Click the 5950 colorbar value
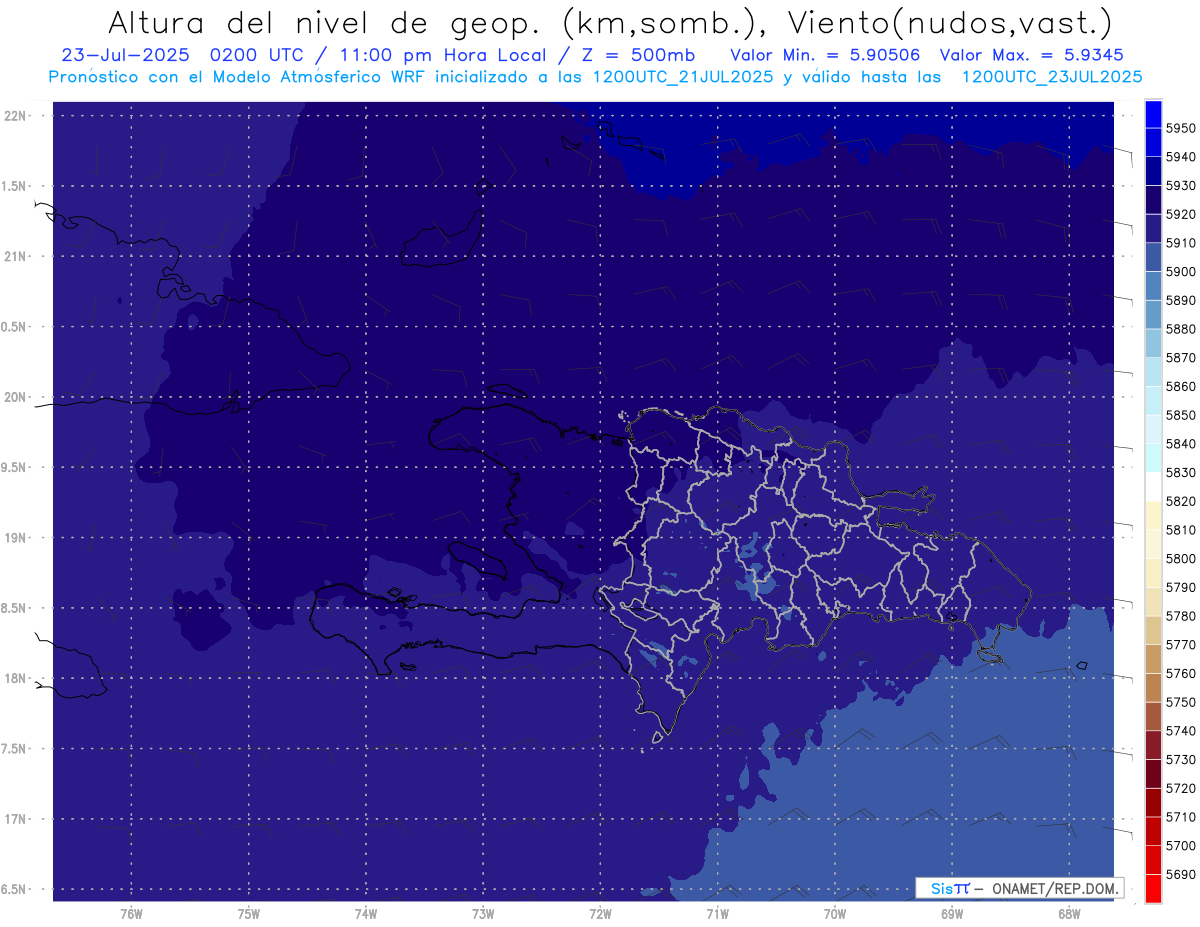The image size is (1200, 927). [x=1181, y=128]
